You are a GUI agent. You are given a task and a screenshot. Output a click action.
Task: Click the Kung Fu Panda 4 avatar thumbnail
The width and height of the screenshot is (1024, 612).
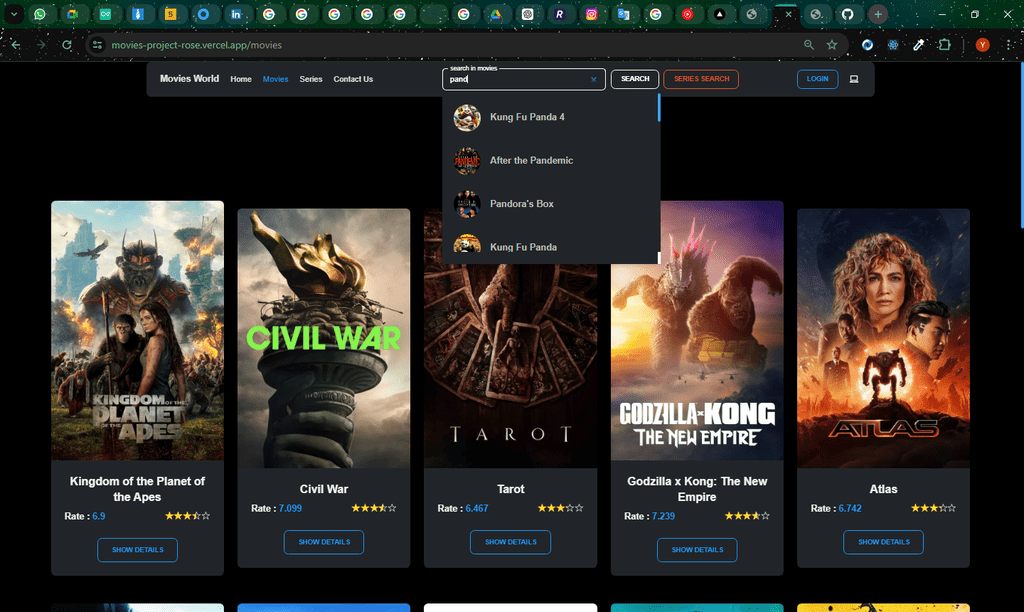467,118
